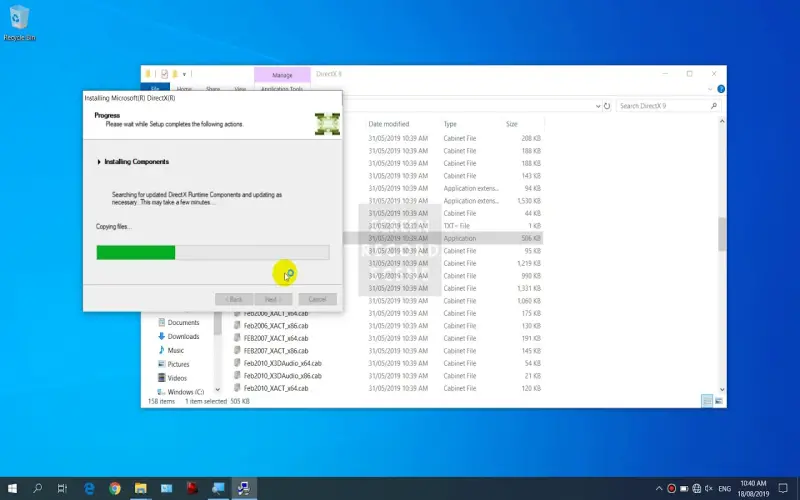Click the battery tray icon
Viewport: 800px width, 500px height.
point(684,488)
